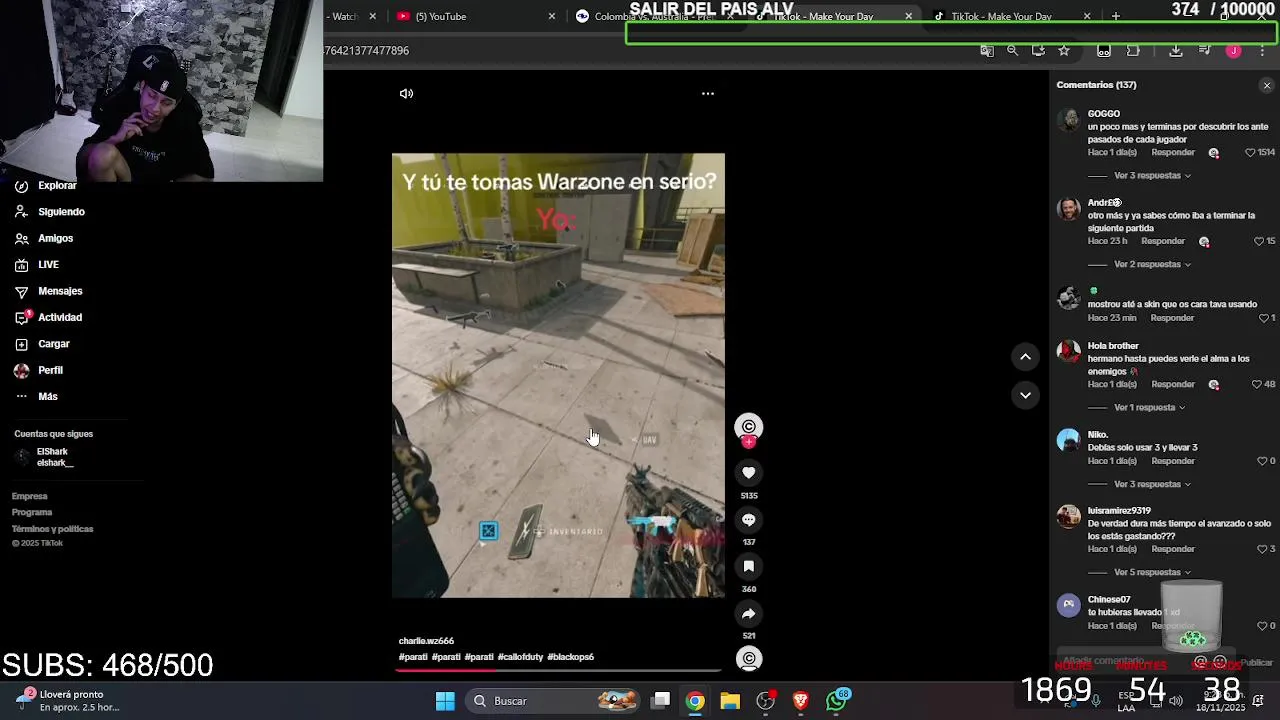
Task: Click the zoom magnifier icon in address bar
Action: coord(1012,50)
